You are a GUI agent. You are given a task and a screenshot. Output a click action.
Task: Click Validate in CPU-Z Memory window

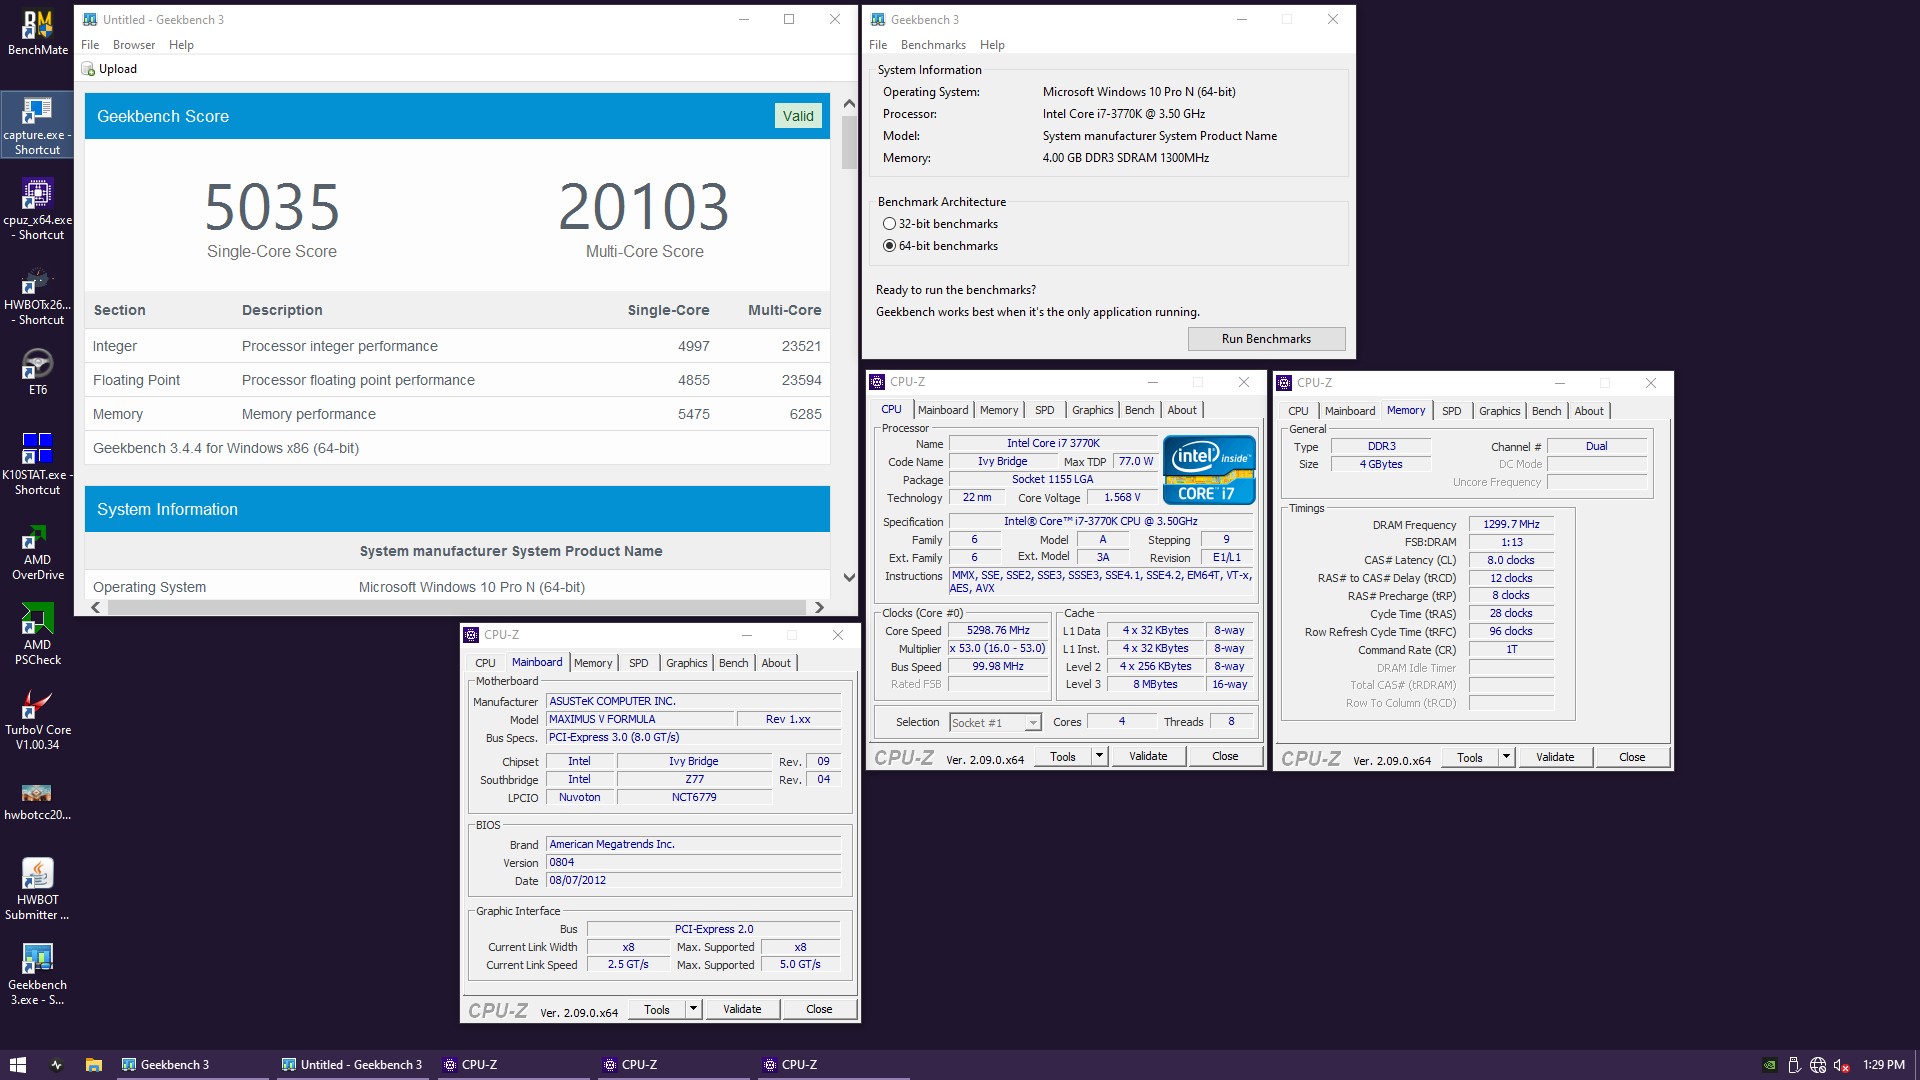pos(1555,757)
